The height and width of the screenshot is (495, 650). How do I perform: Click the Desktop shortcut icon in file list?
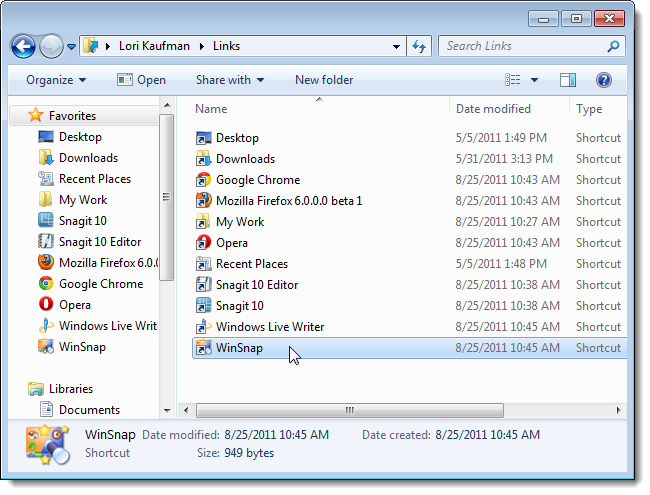[x=203, y=138]
